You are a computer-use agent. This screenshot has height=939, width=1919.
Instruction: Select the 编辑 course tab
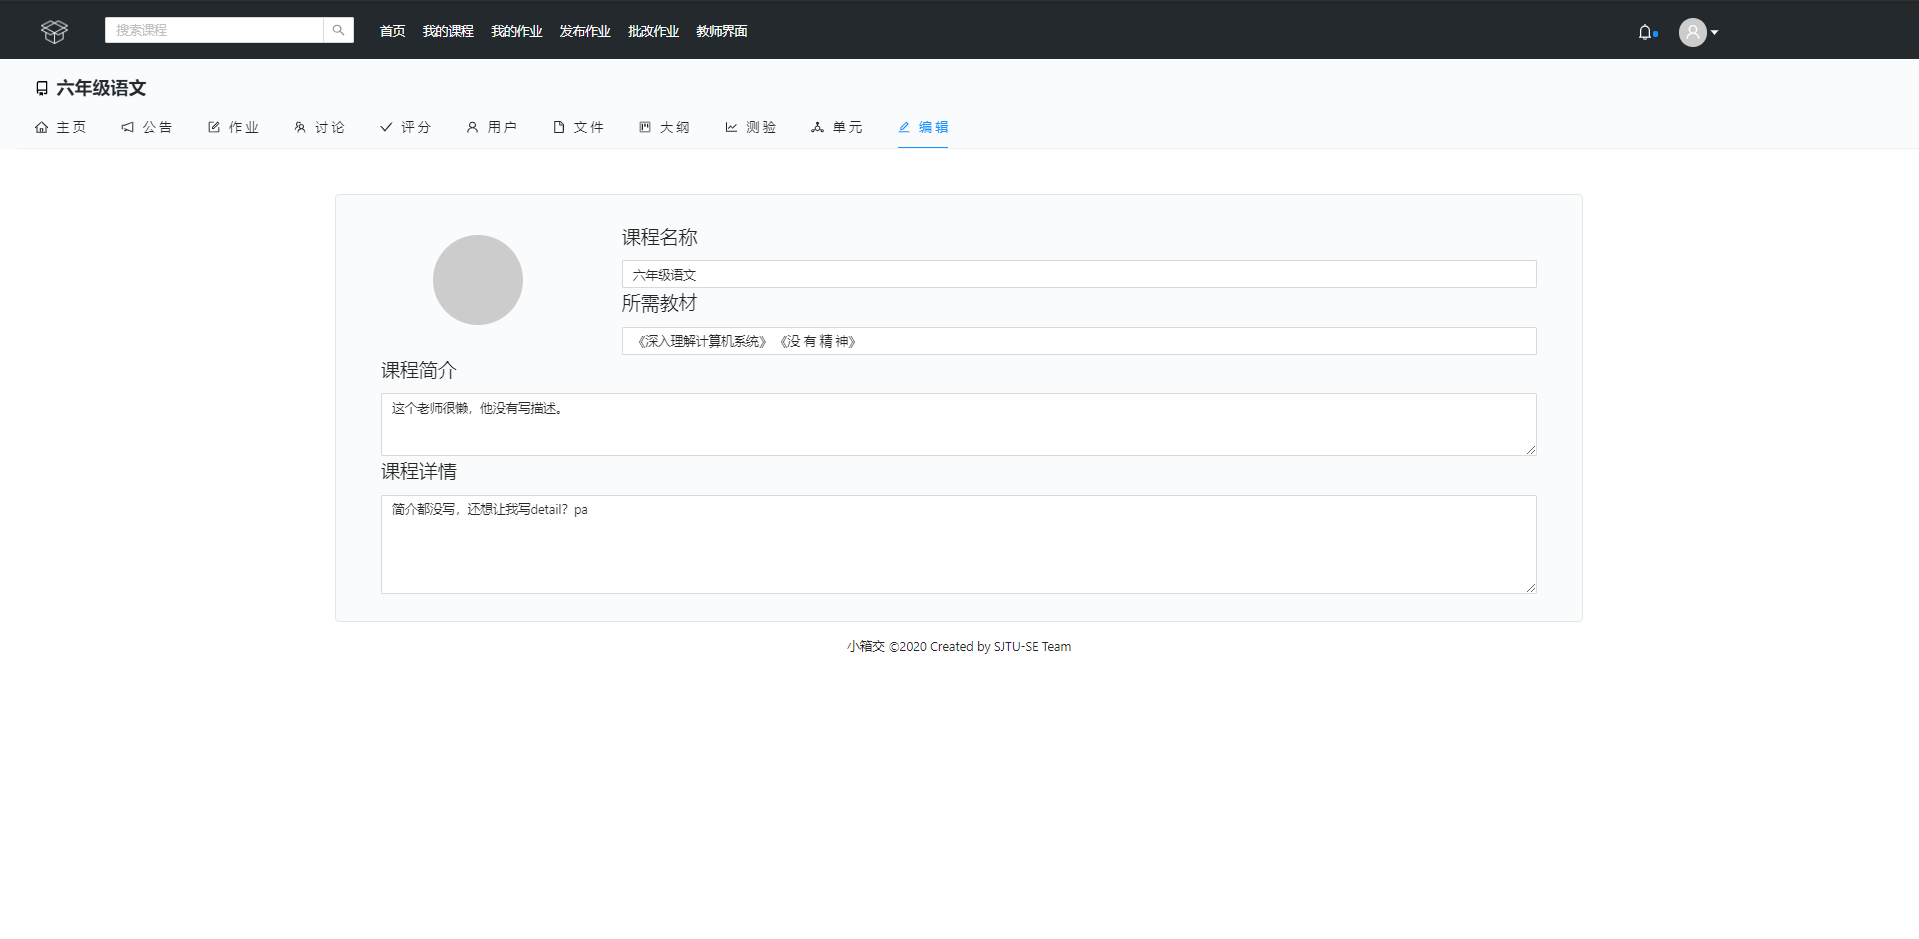pos(923,127)
